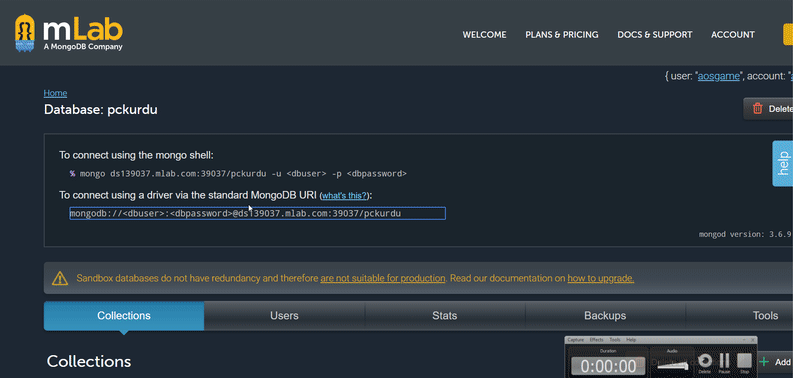Switch to the Collections tab
This screenshot has width=793, height=378.
coord(124,316)
